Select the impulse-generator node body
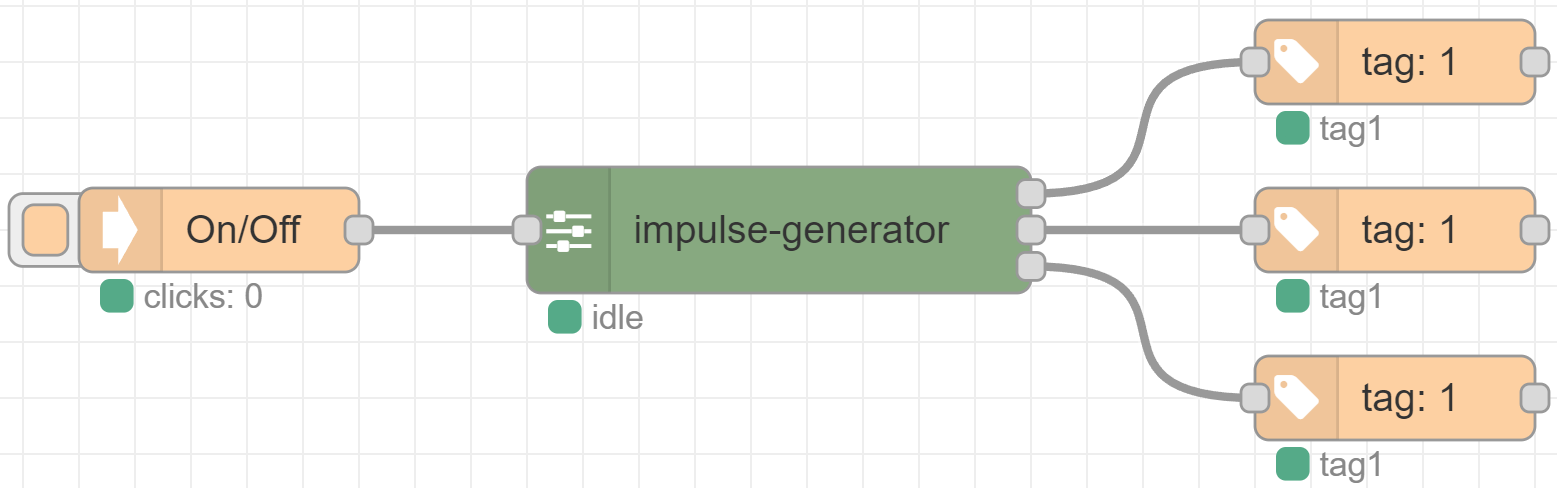The image size is (1557, 488). click(x=779, y=230)
